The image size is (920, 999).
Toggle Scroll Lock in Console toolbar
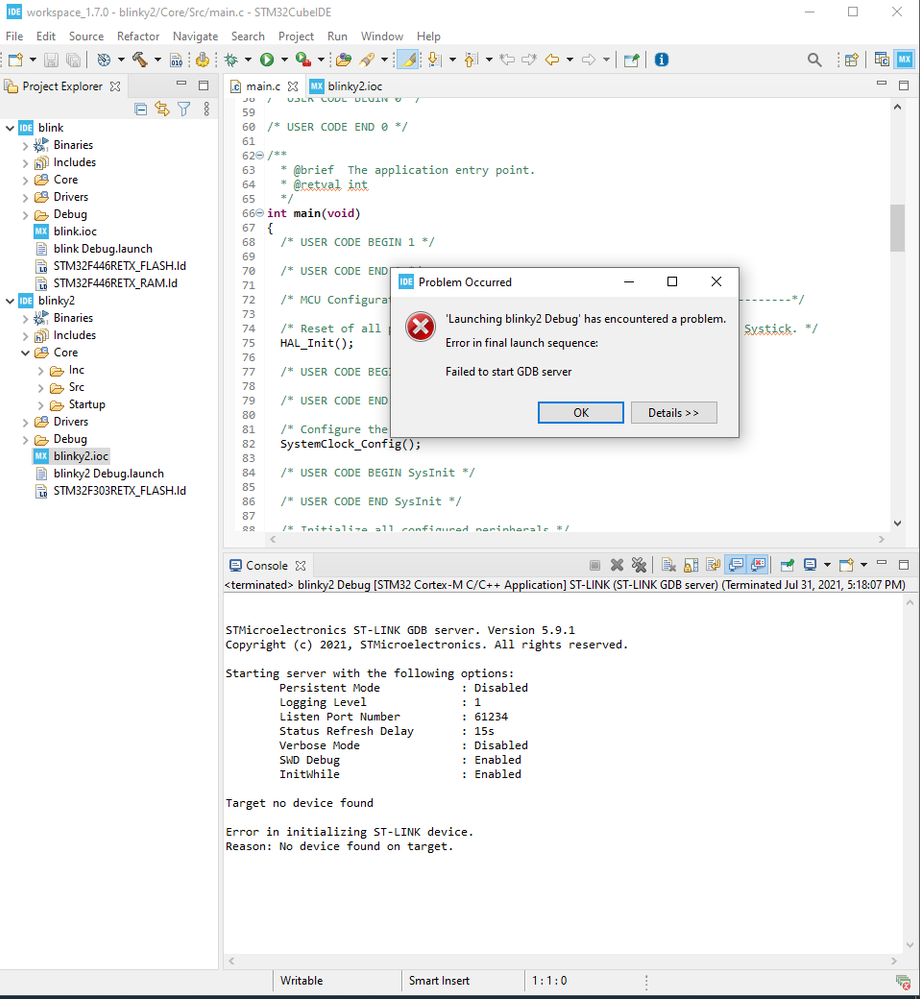click(x=691, y=565)
